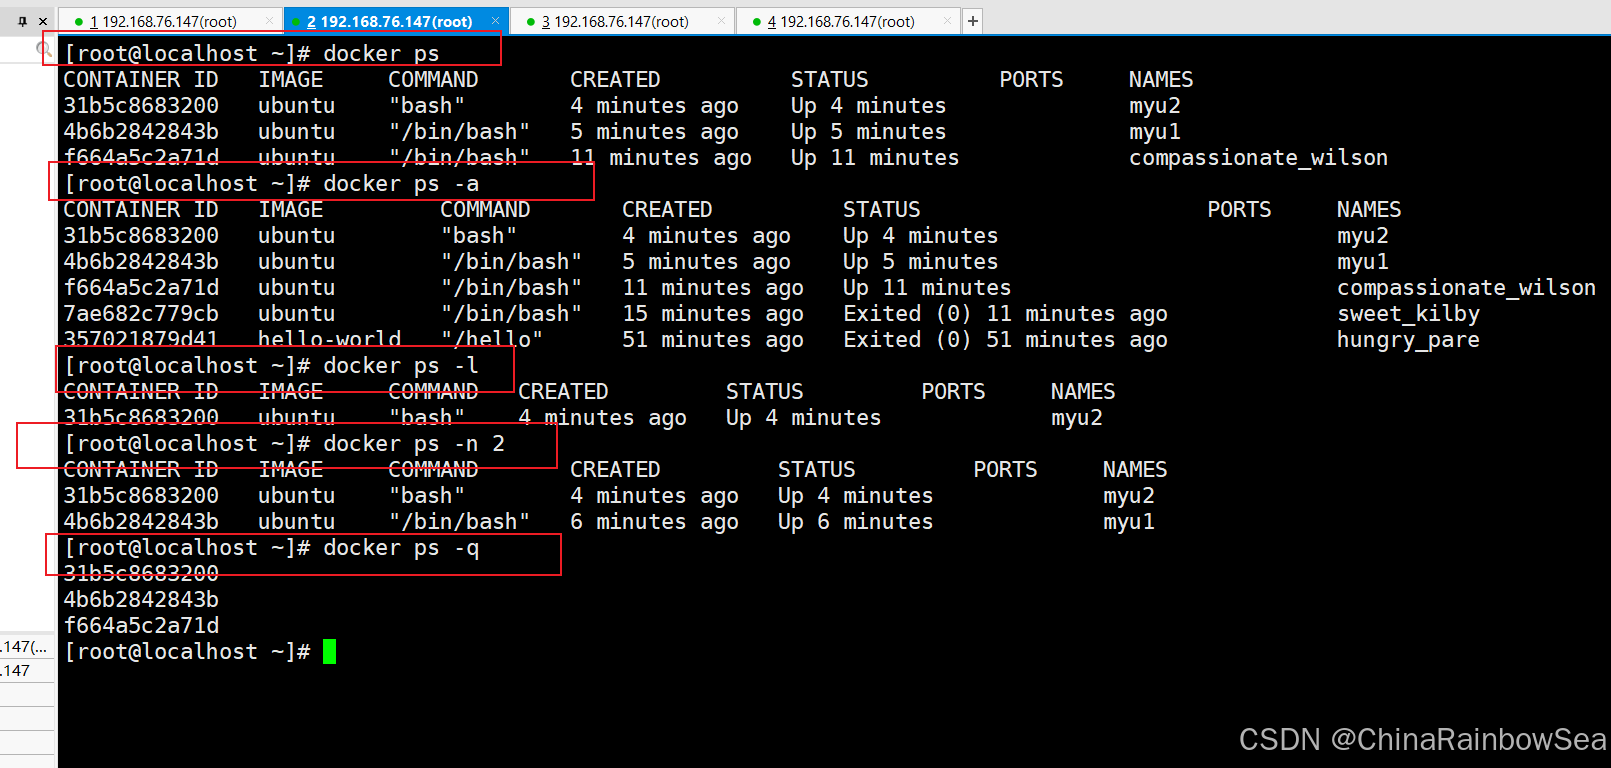Click the CREATED header in 'docker ps -a' output

[x=667, y=210]
